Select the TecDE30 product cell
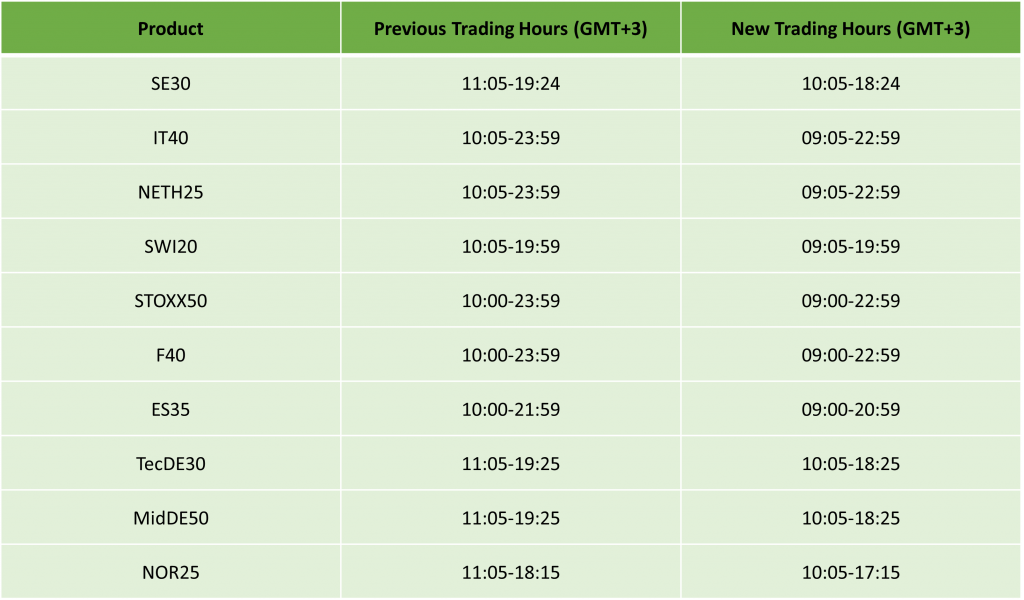Screen dimensions: 1024x600 click(170, 464)
